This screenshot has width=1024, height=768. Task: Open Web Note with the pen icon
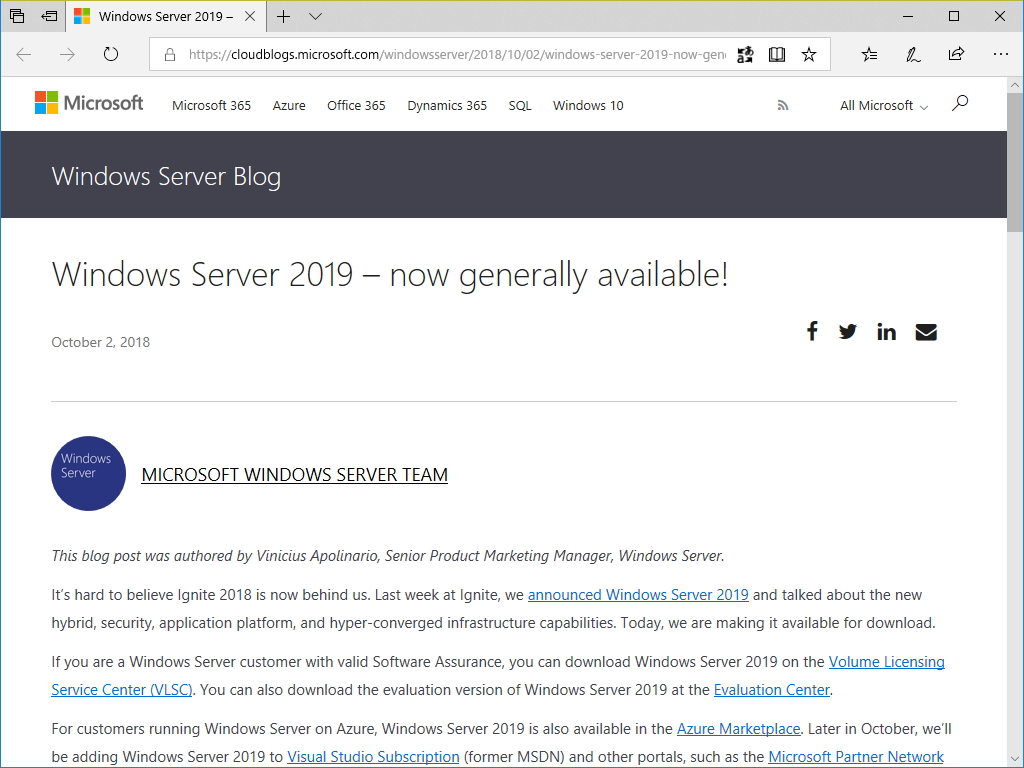click(x=912, y=54)
